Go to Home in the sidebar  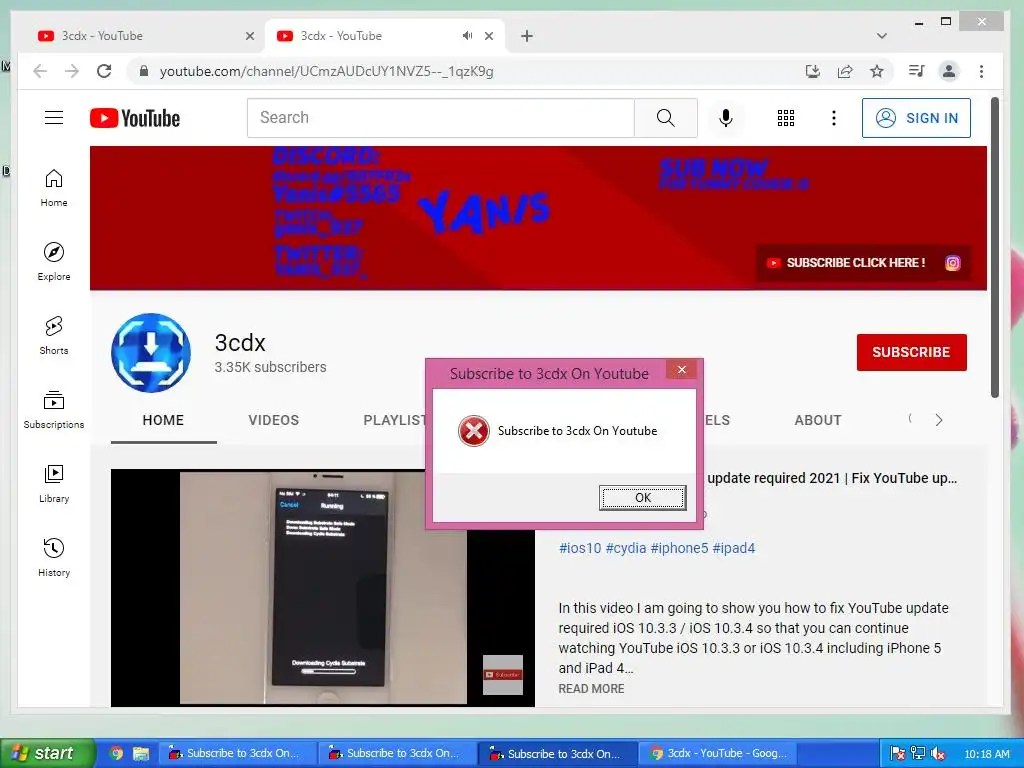(54, 188)
